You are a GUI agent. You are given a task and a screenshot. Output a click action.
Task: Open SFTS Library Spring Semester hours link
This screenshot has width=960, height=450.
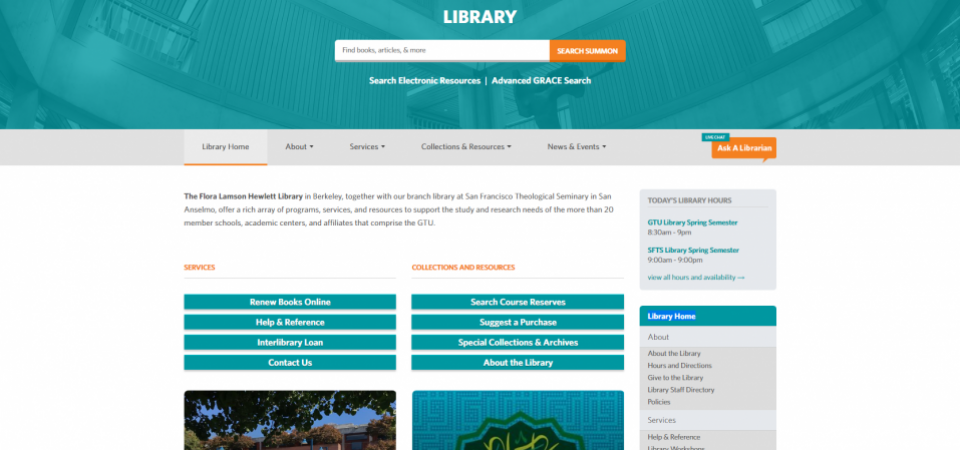click(693, 250)
